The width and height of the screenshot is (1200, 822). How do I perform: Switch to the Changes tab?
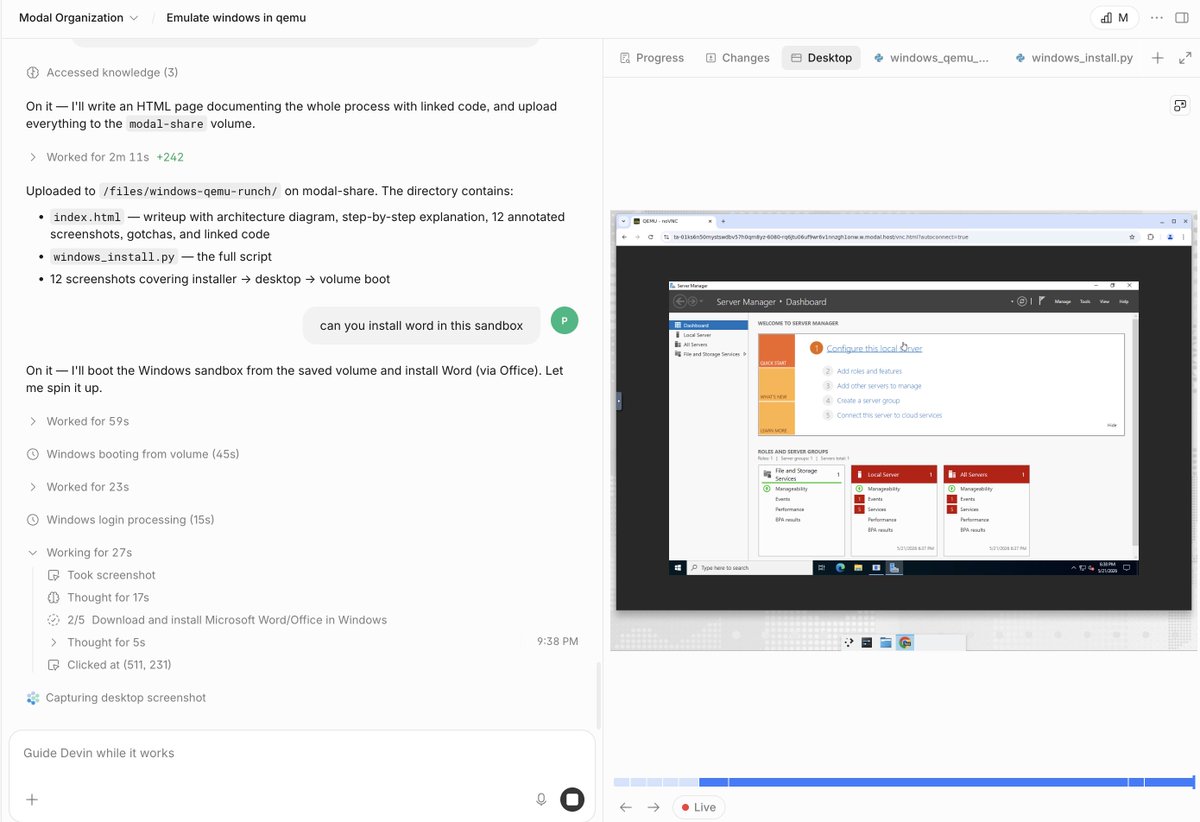click(737, 58)
